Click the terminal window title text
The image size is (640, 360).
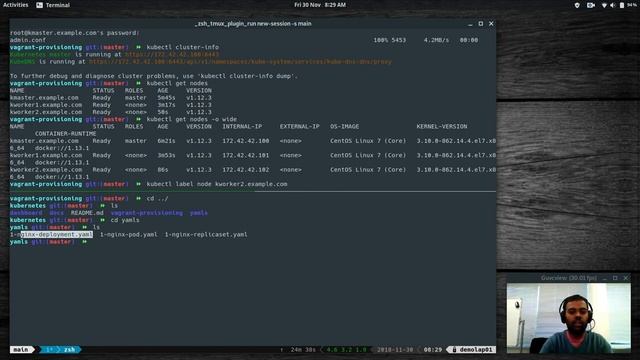click(253, 24)
